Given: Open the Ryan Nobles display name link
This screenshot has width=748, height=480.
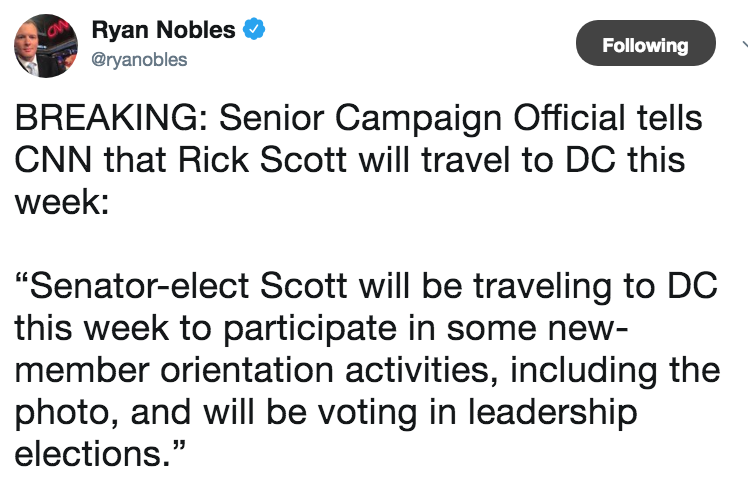Looking at the screenshot, I should tap(163, 30).
